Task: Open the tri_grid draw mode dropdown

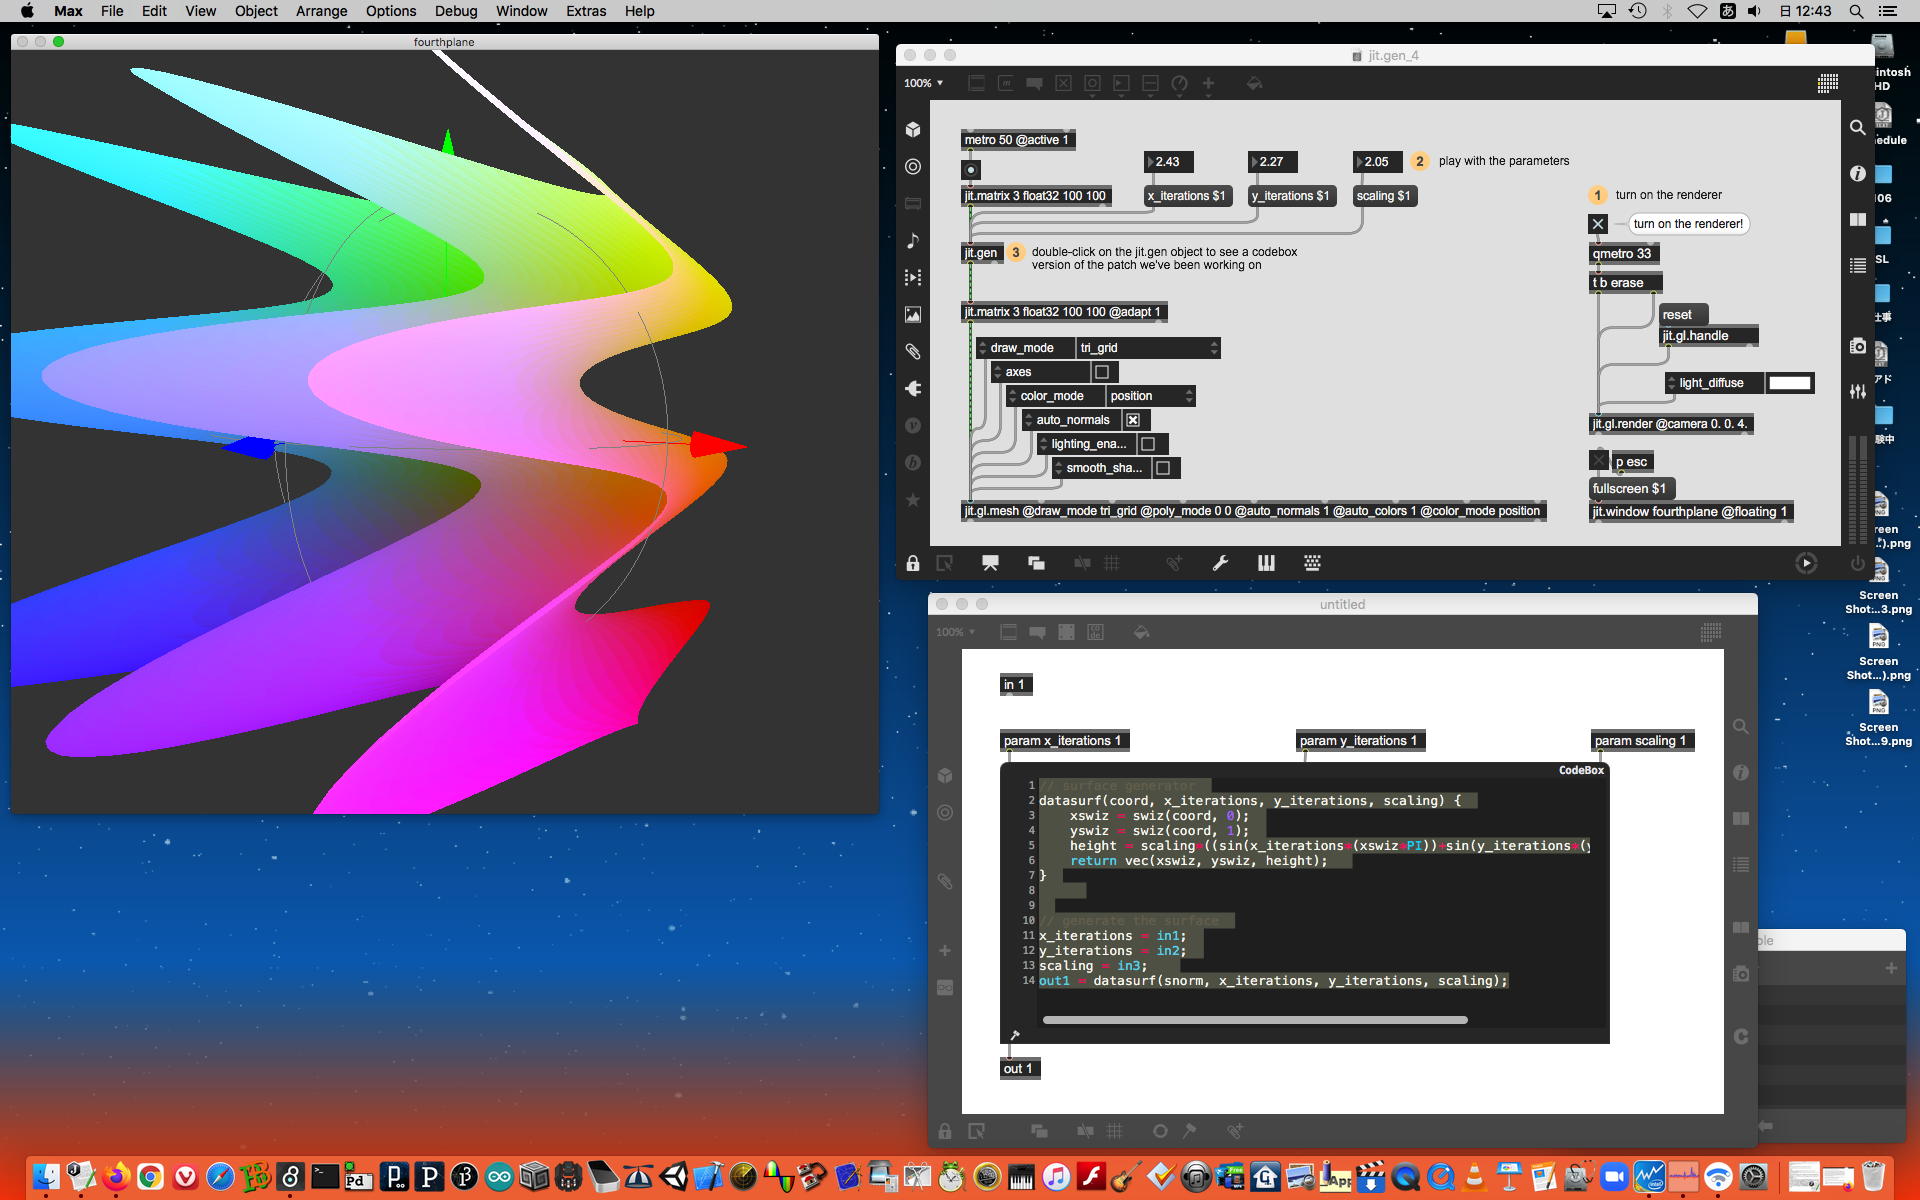Action: (x=1148, y=348)
